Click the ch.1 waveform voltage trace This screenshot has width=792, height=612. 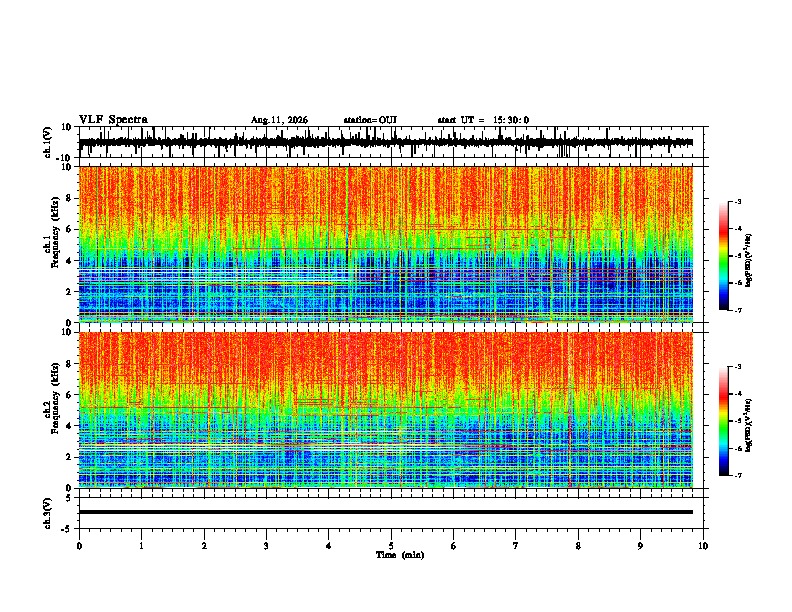point(386,142)
